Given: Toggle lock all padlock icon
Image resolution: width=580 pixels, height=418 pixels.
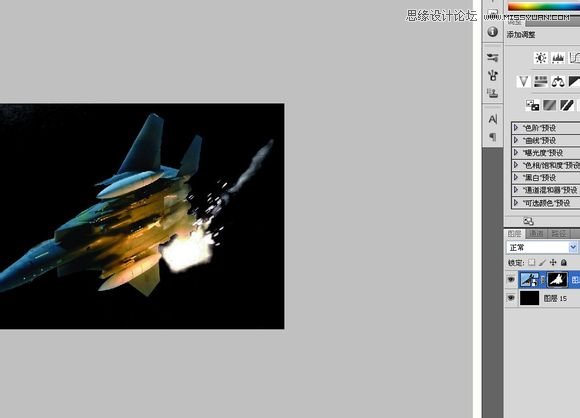Looking at the screenshot, I should click(x=564, y=262).
